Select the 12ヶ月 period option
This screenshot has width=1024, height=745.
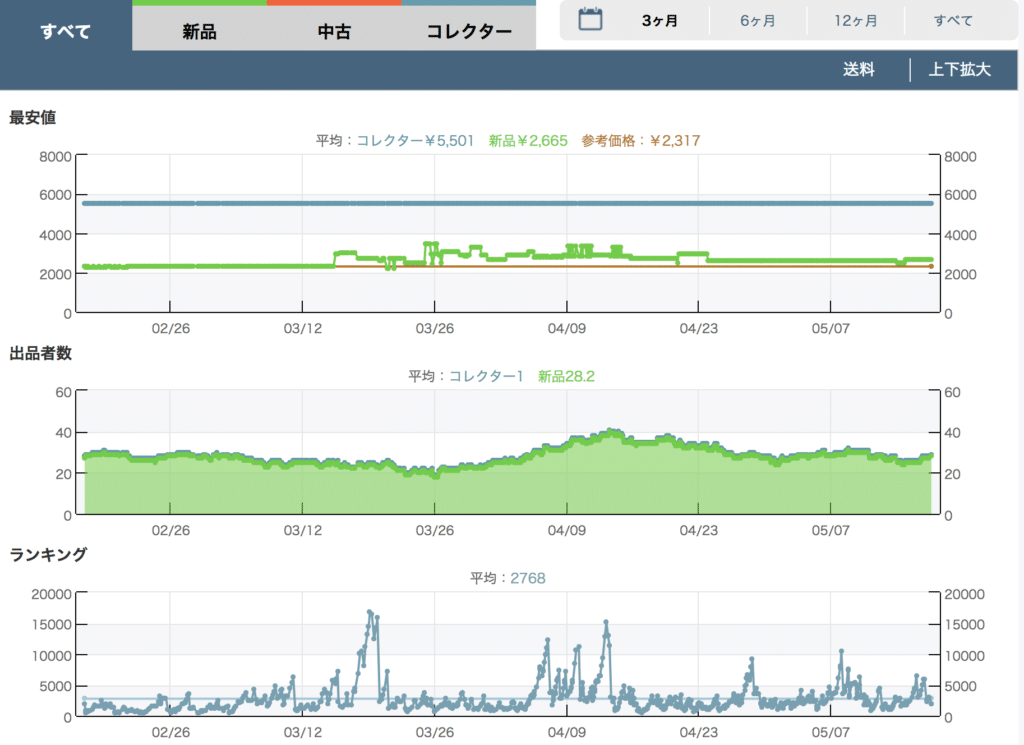click(856, 21)
